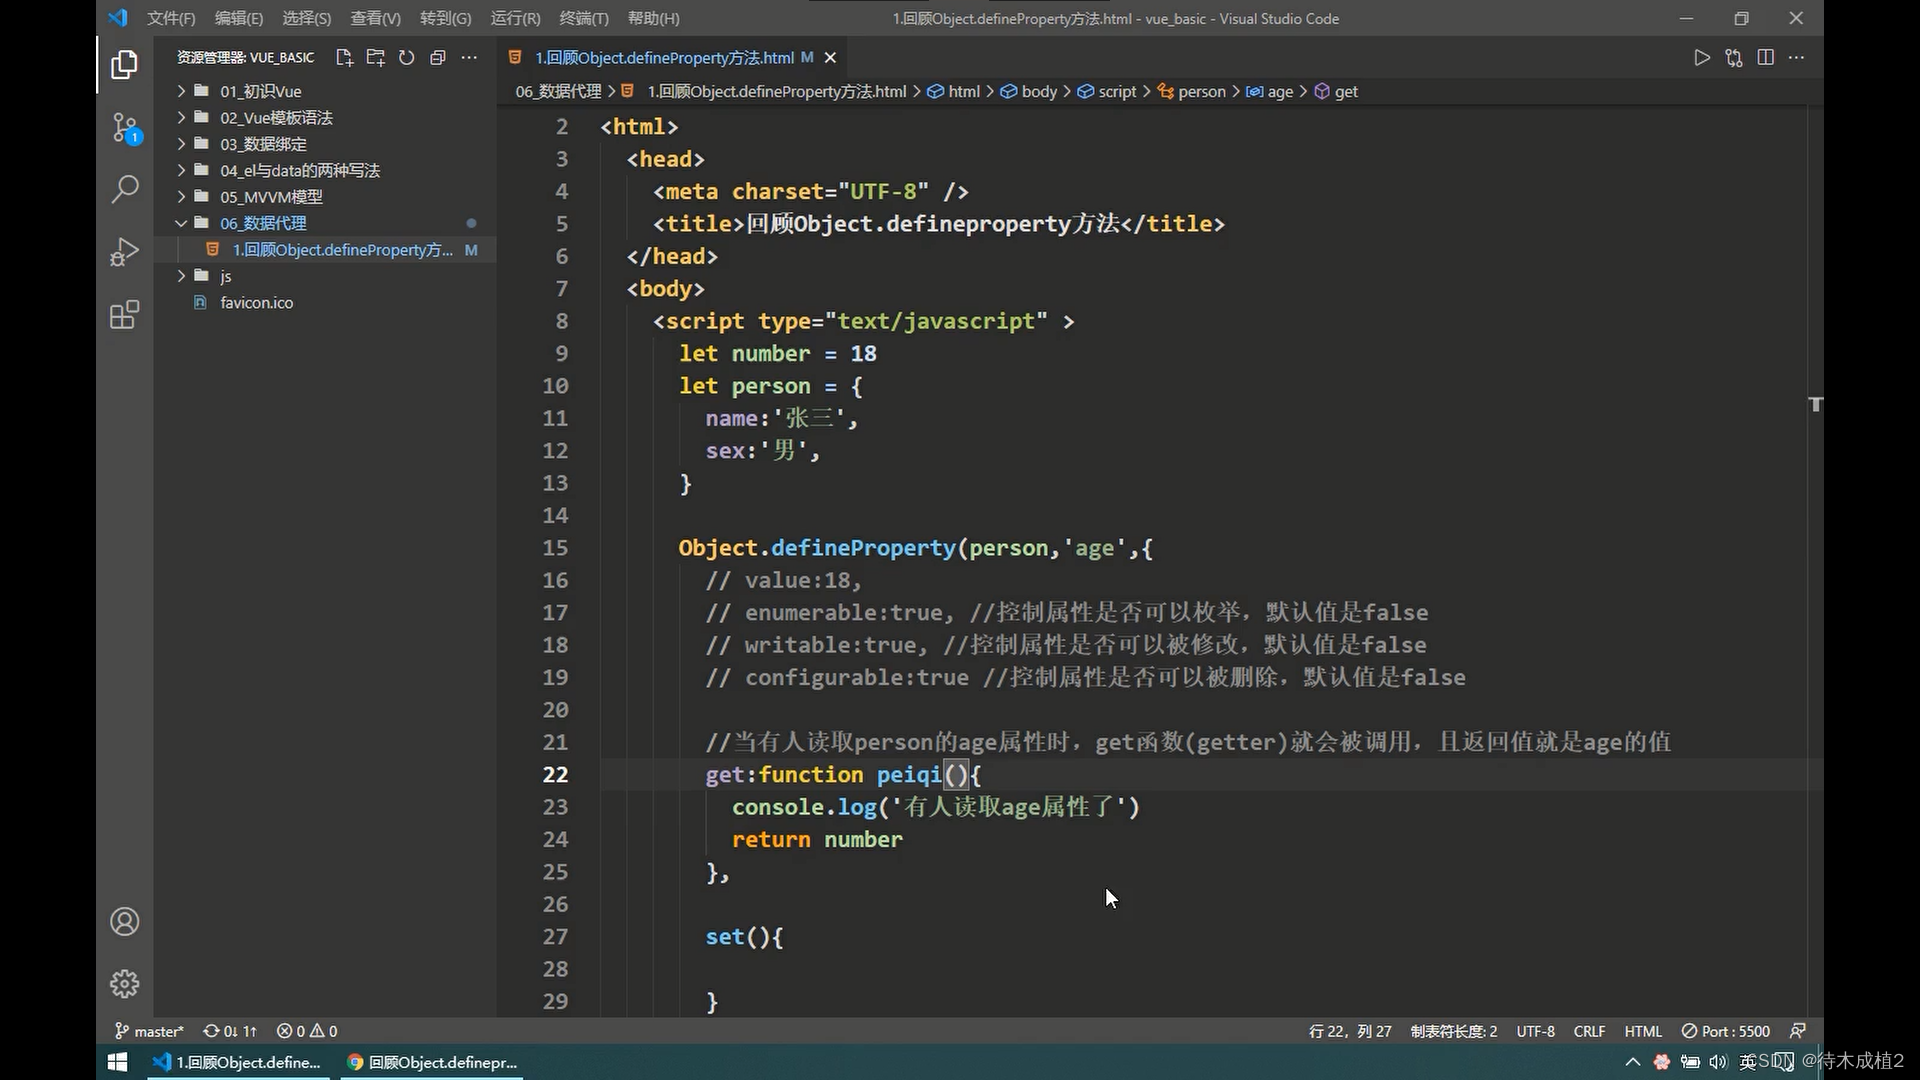Open the 文件(F) menu
Viewport: 1920px width, 1080px height.
click(x=171, y=18)
